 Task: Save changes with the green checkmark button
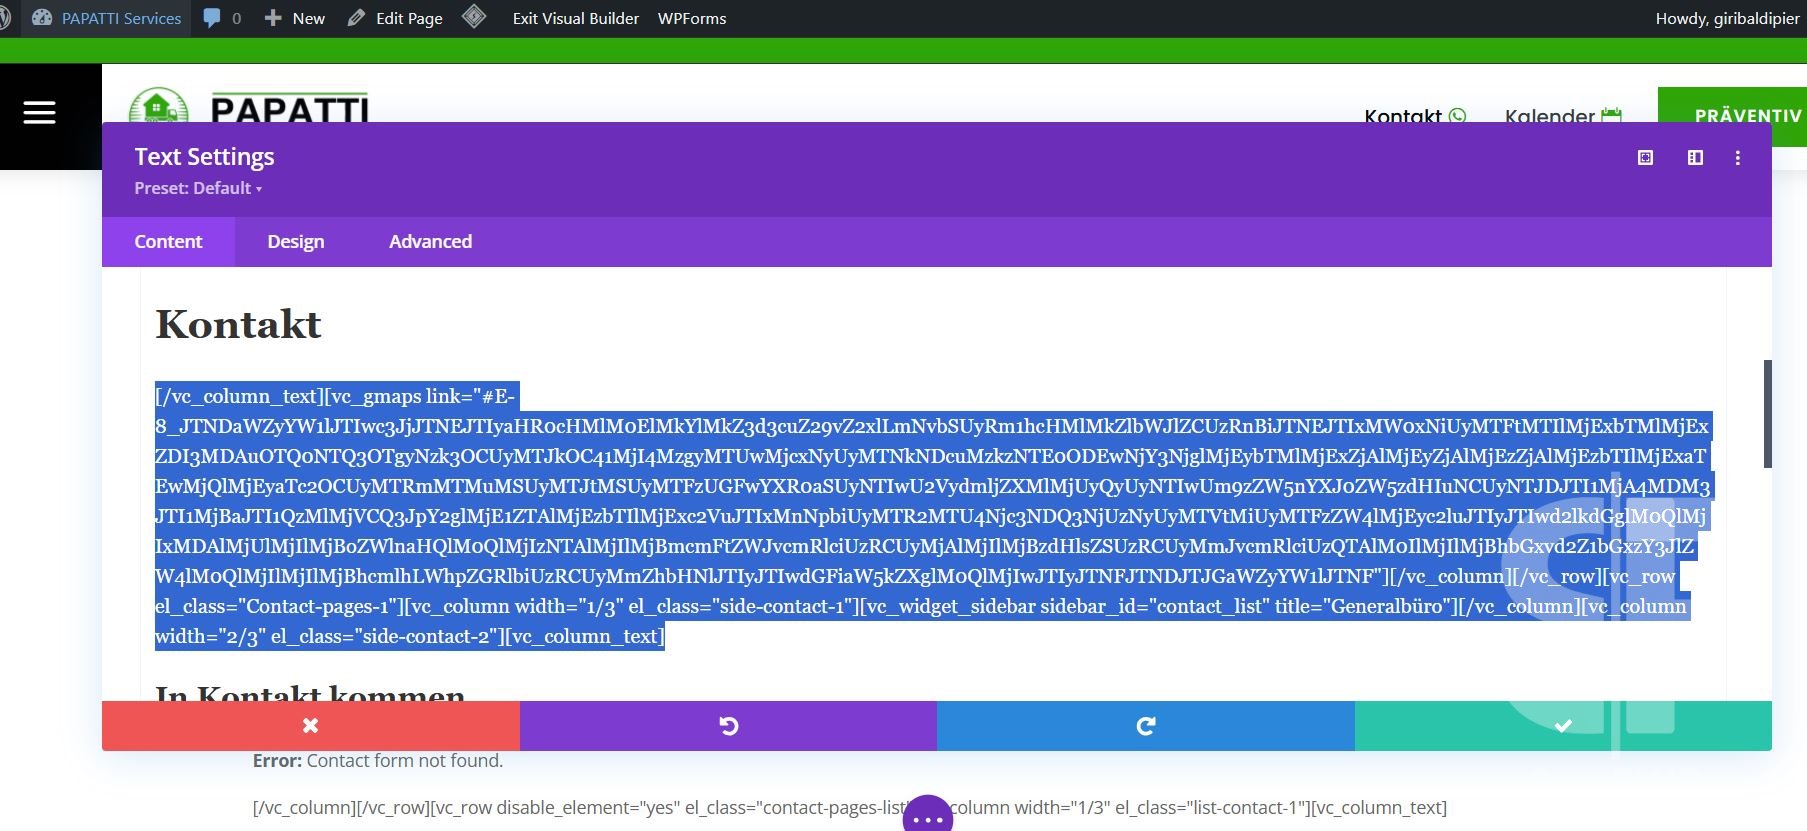[x=1562, y=726]
